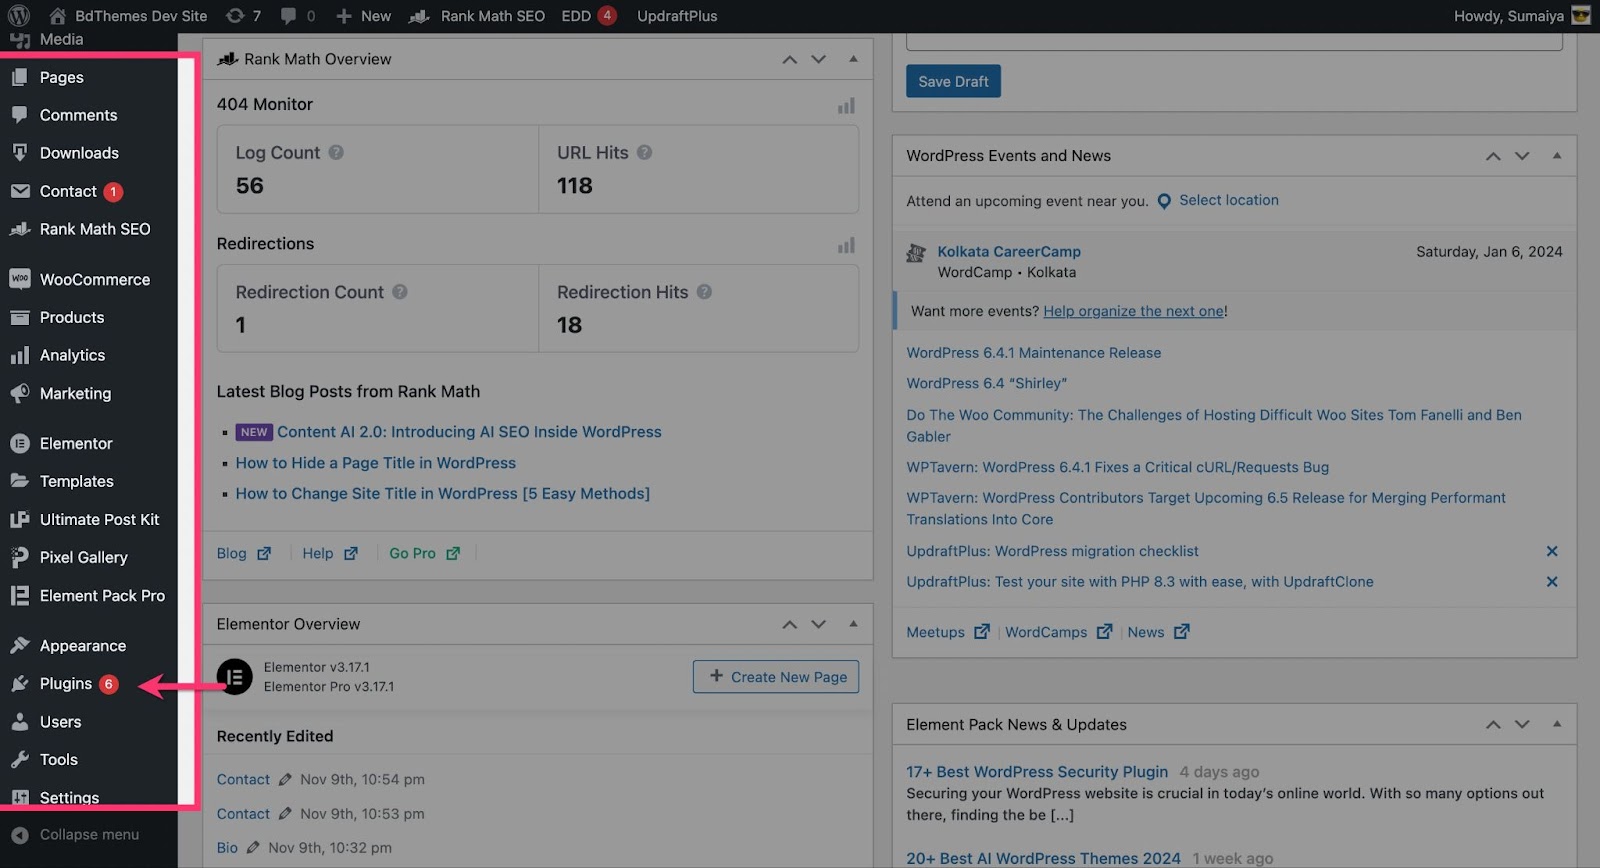Open the updates icon showing 7
1600x868 pixels.
pos(243,16)
